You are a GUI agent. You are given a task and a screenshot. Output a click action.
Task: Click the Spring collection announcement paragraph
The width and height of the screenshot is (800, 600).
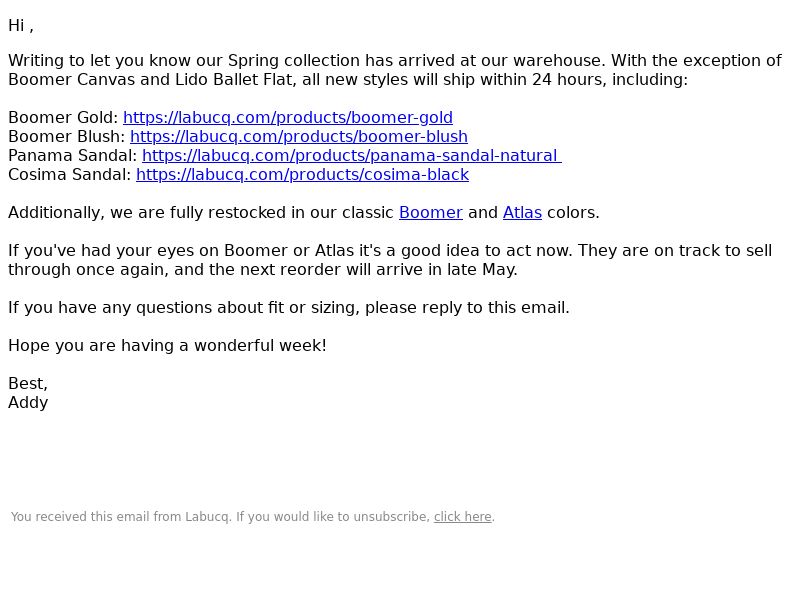395,70
